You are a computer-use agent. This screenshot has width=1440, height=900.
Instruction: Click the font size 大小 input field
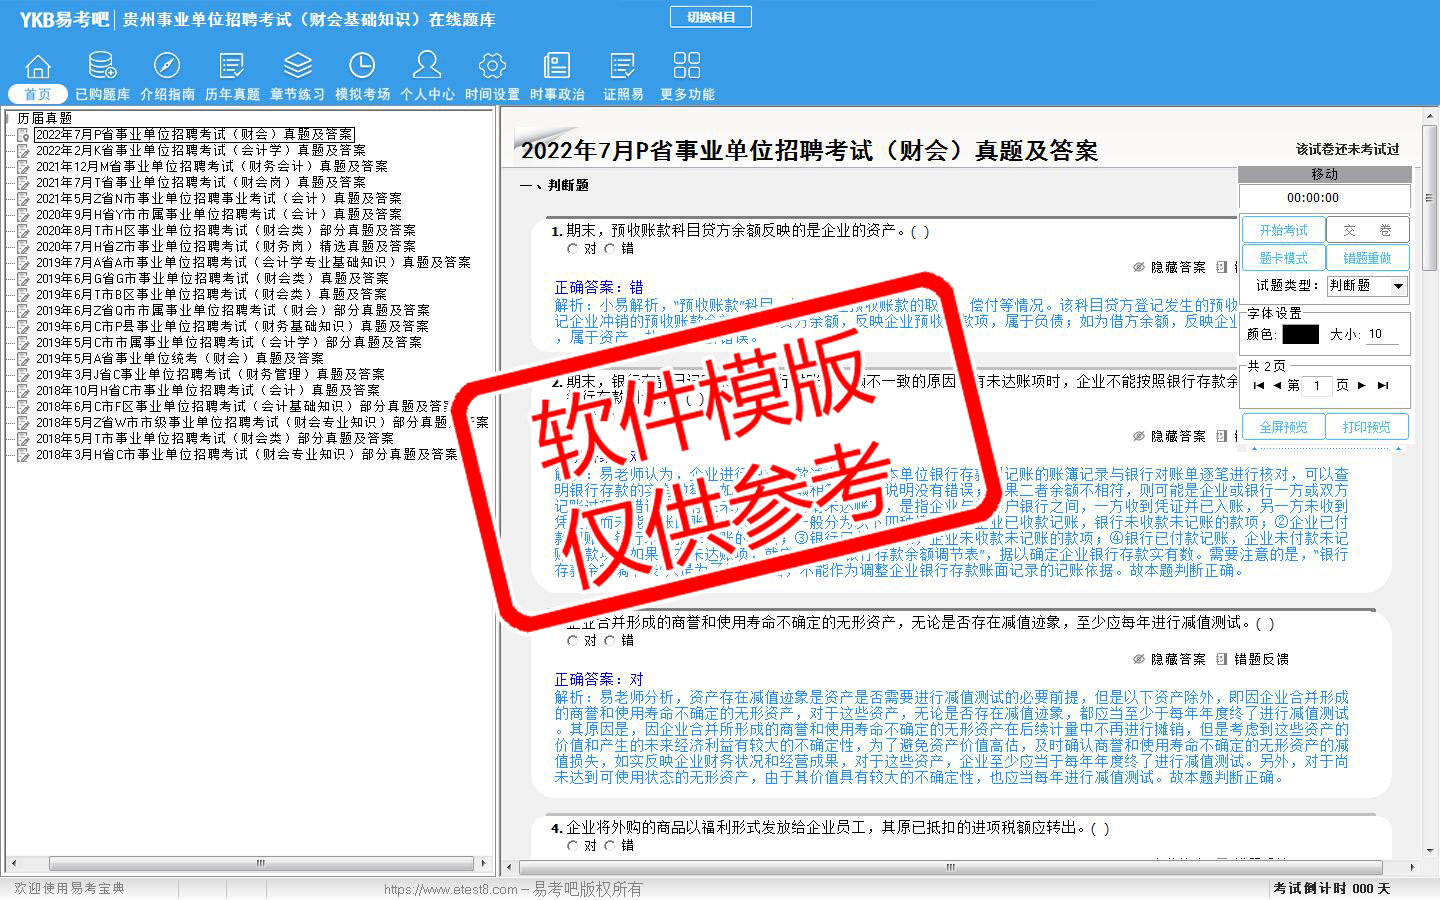[1382, 334]
